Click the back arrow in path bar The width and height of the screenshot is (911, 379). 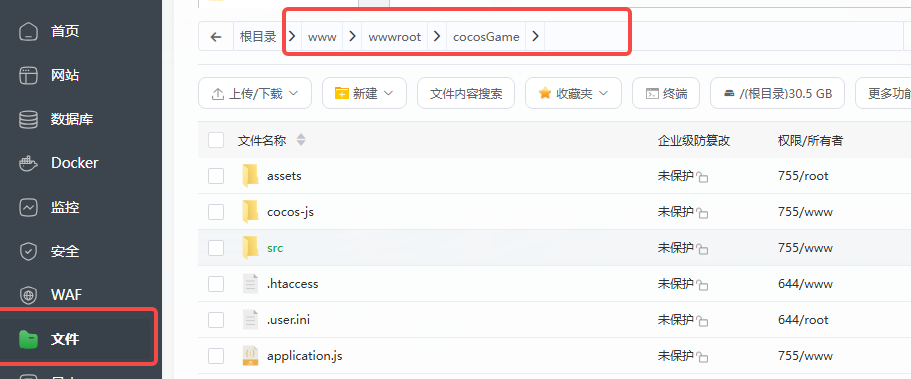(216, 37)
